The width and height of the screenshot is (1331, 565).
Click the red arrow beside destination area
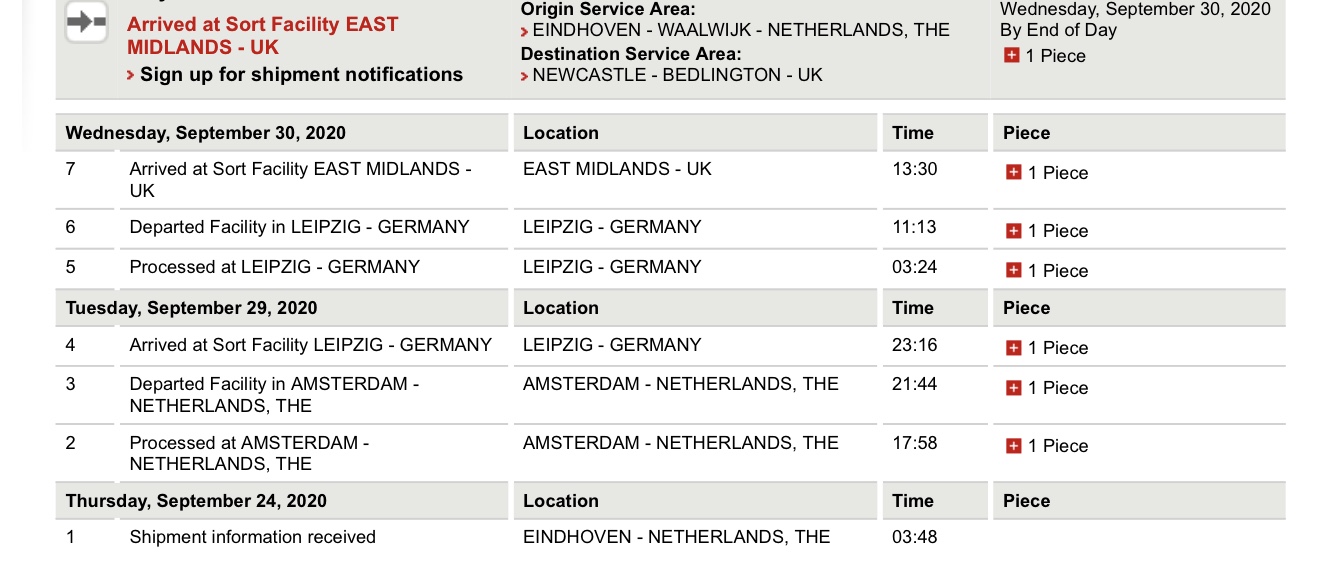click(524, 76)
